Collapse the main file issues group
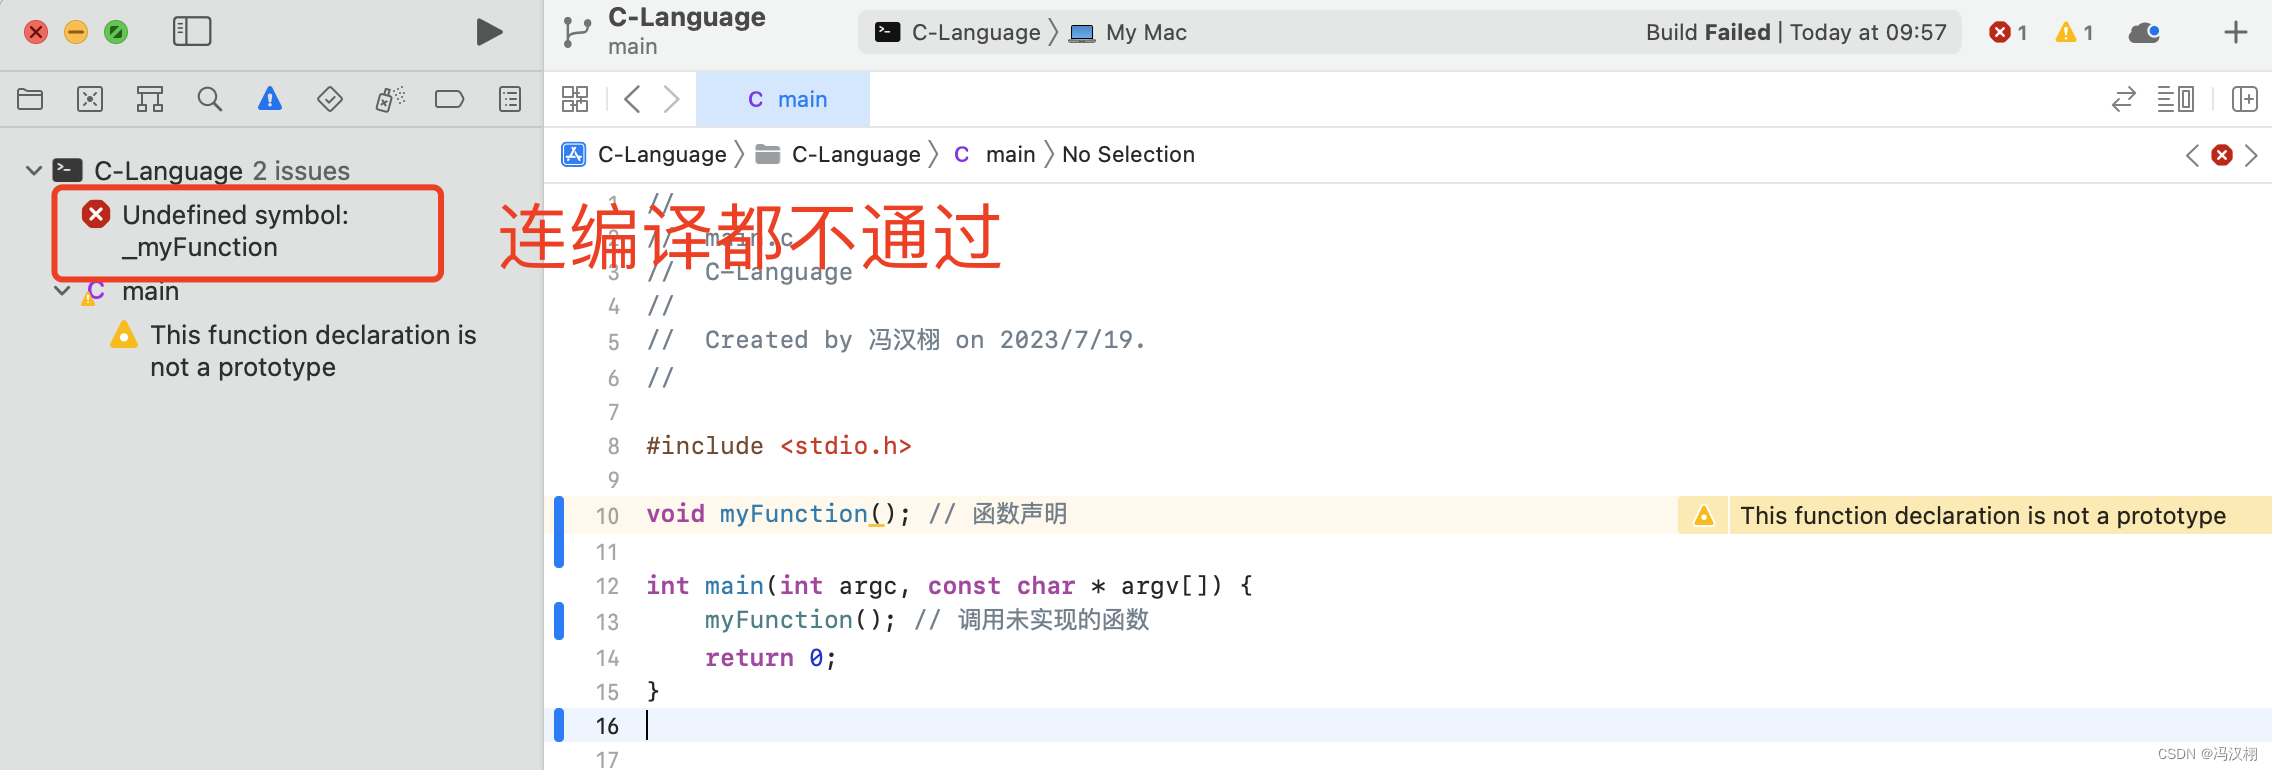Screen dimensions: 2272x770 tap(62, 291)
